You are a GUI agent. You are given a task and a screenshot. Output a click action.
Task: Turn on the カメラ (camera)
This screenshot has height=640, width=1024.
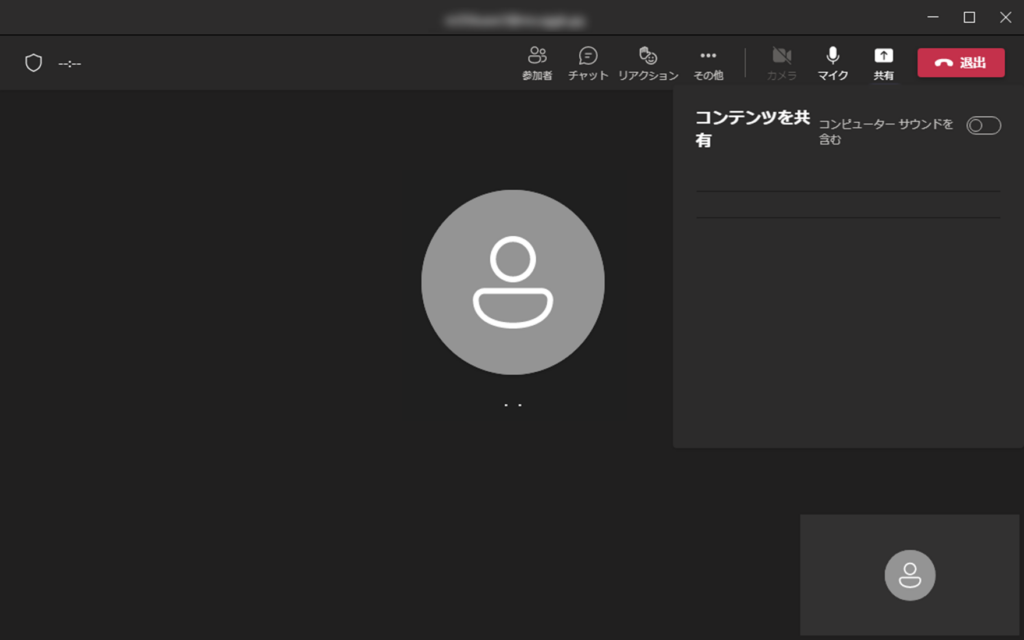pos(782,63)
